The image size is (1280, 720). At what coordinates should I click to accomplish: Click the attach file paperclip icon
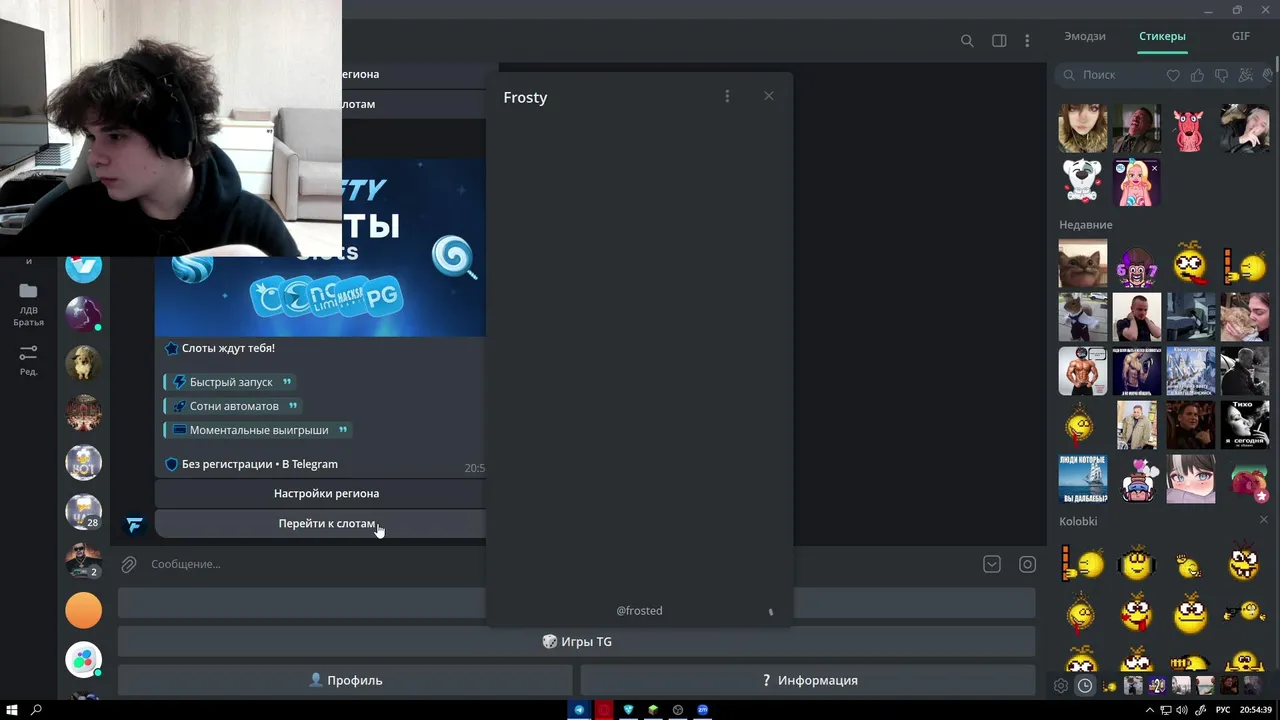[x=129, y=564]
